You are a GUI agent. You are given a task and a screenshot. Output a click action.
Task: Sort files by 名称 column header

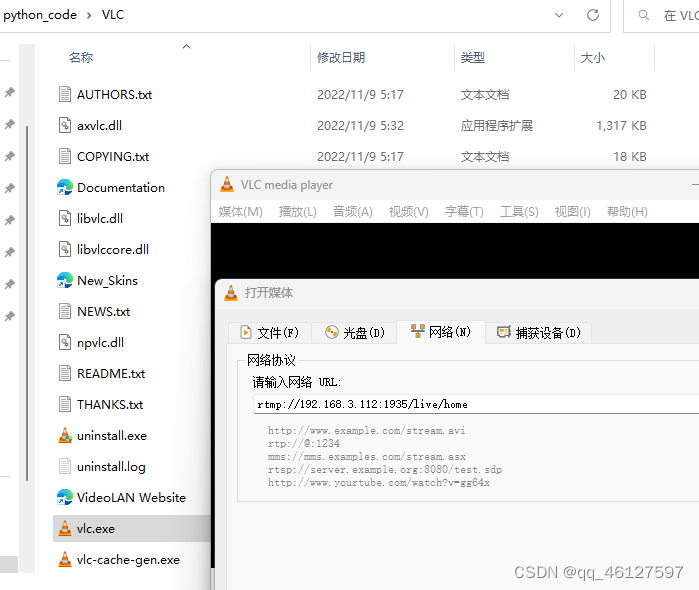coord(81,58)
